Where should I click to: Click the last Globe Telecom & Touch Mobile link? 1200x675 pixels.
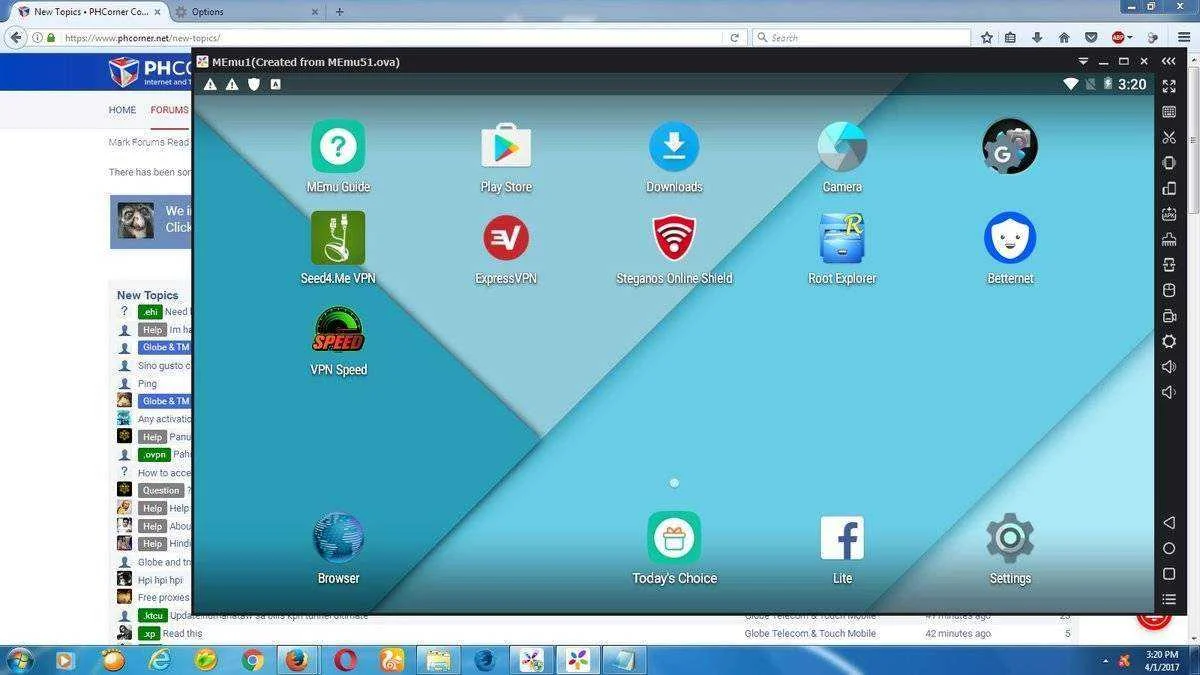pyautogui.click(x=810, y=633)
